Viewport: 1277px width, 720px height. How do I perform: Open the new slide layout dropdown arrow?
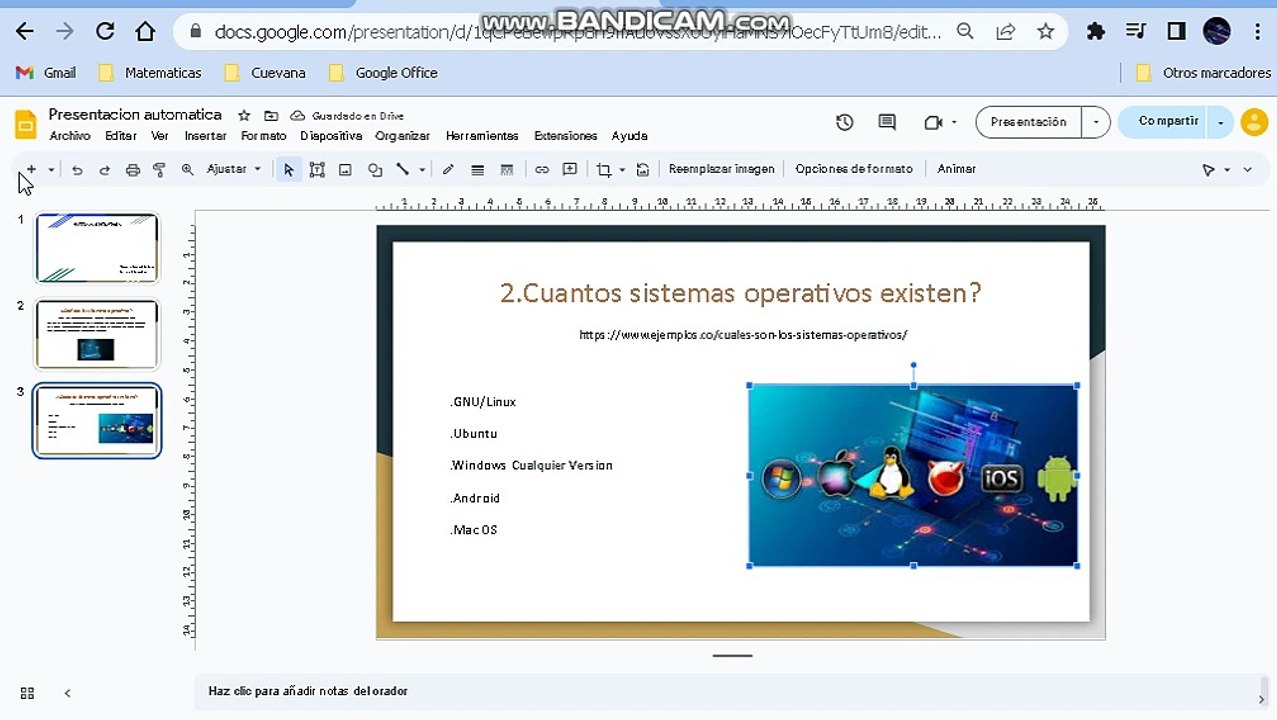pyautogui.click(x=51, y=170)
